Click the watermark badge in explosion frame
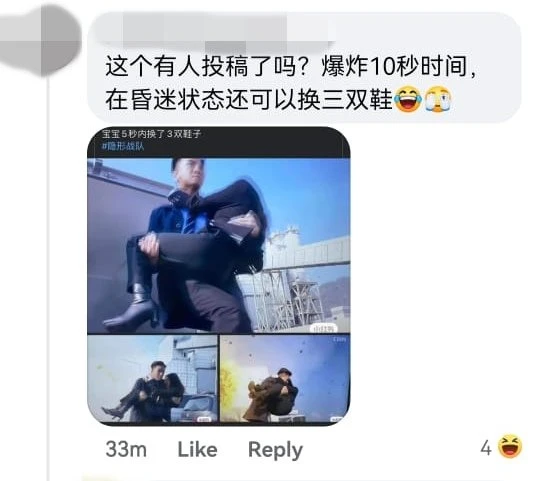 click(336, 419)
